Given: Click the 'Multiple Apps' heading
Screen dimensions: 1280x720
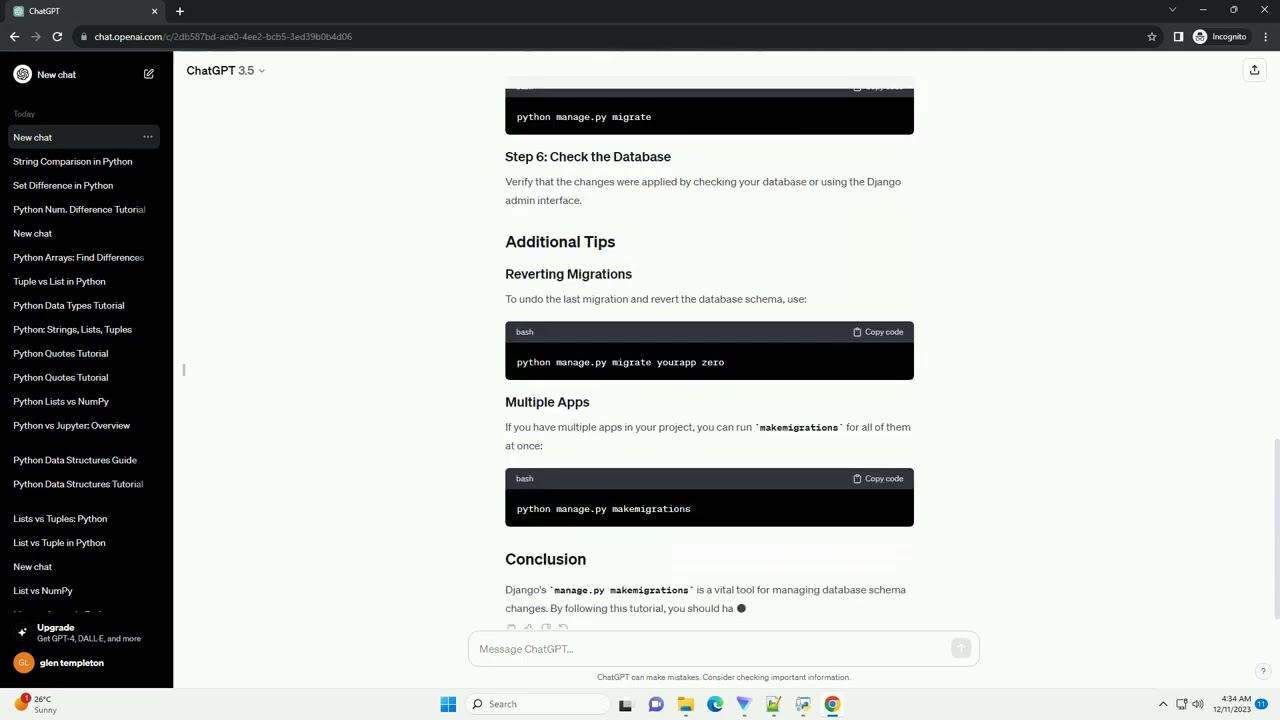Looking at the screenshot, I should (x=547, y=402).
